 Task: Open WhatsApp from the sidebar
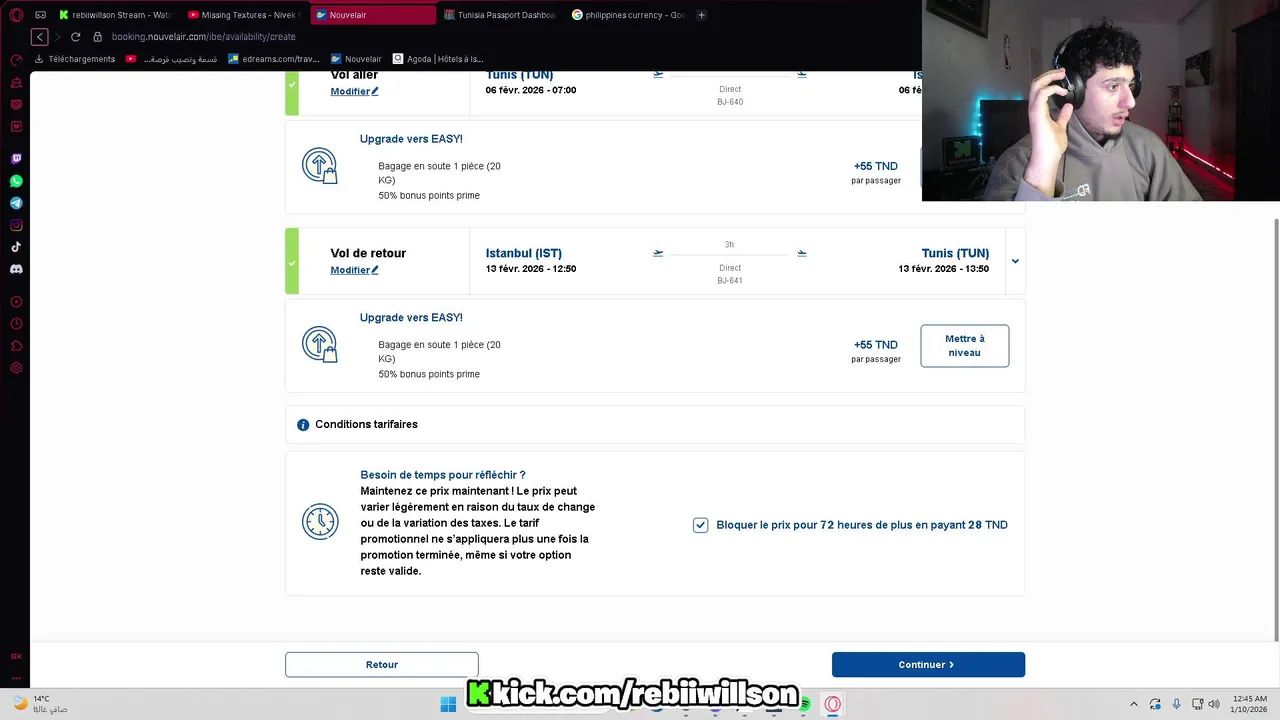point(16,181)
